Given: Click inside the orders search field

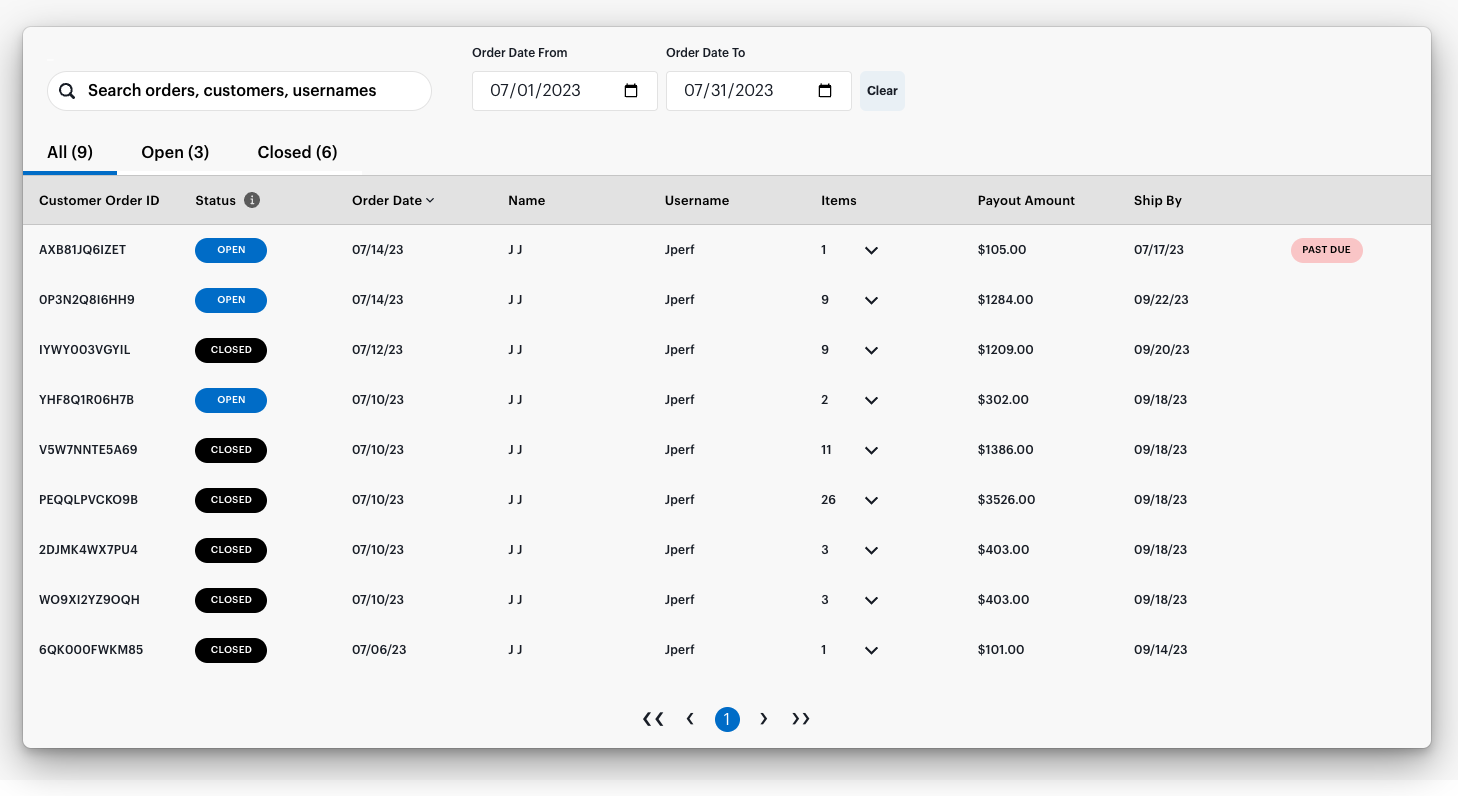Looking at the screenshot, I should 240,90.
